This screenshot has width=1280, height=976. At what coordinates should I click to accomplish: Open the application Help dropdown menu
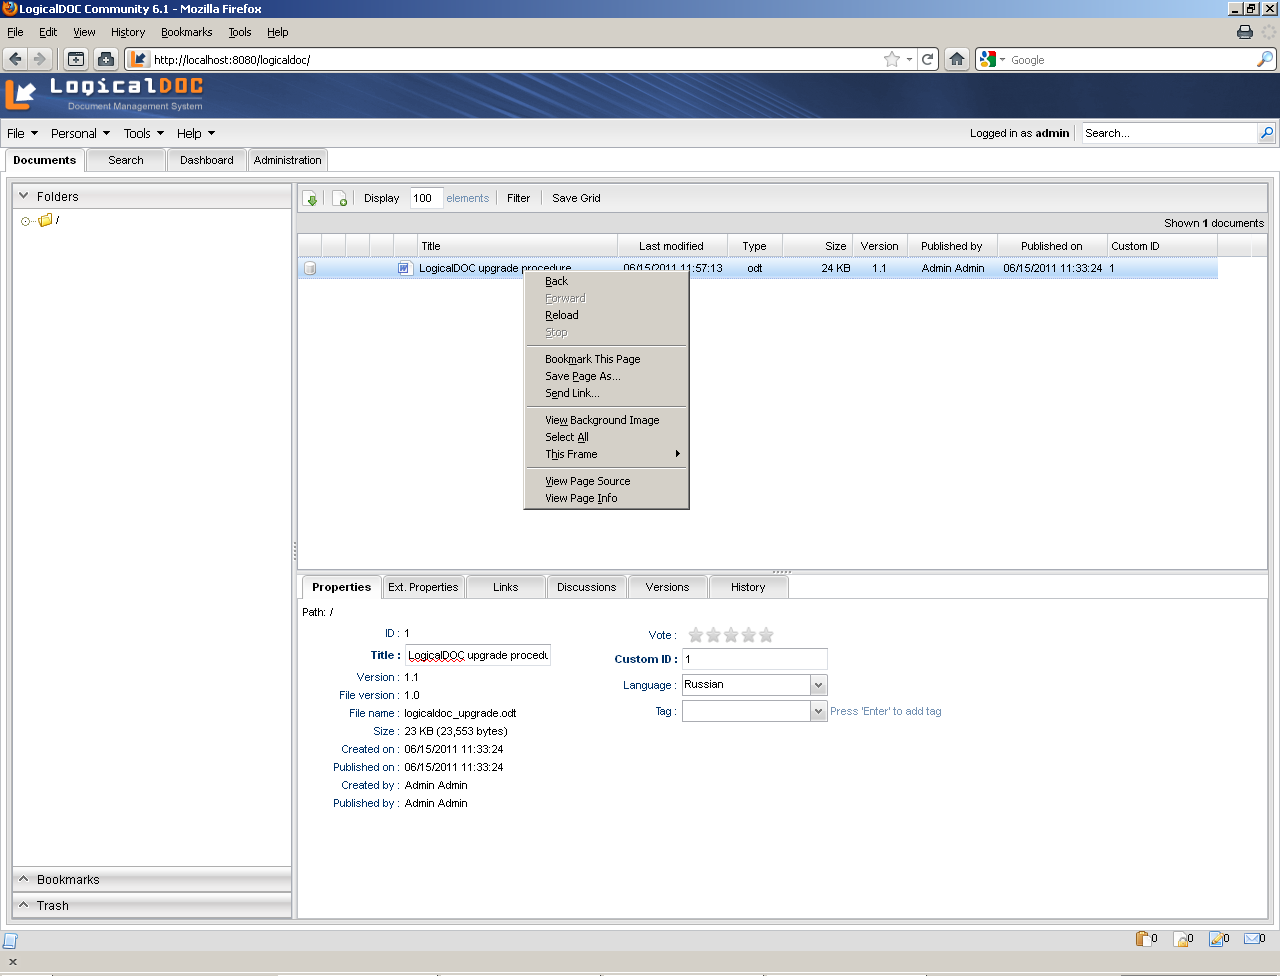click(196, 133)
